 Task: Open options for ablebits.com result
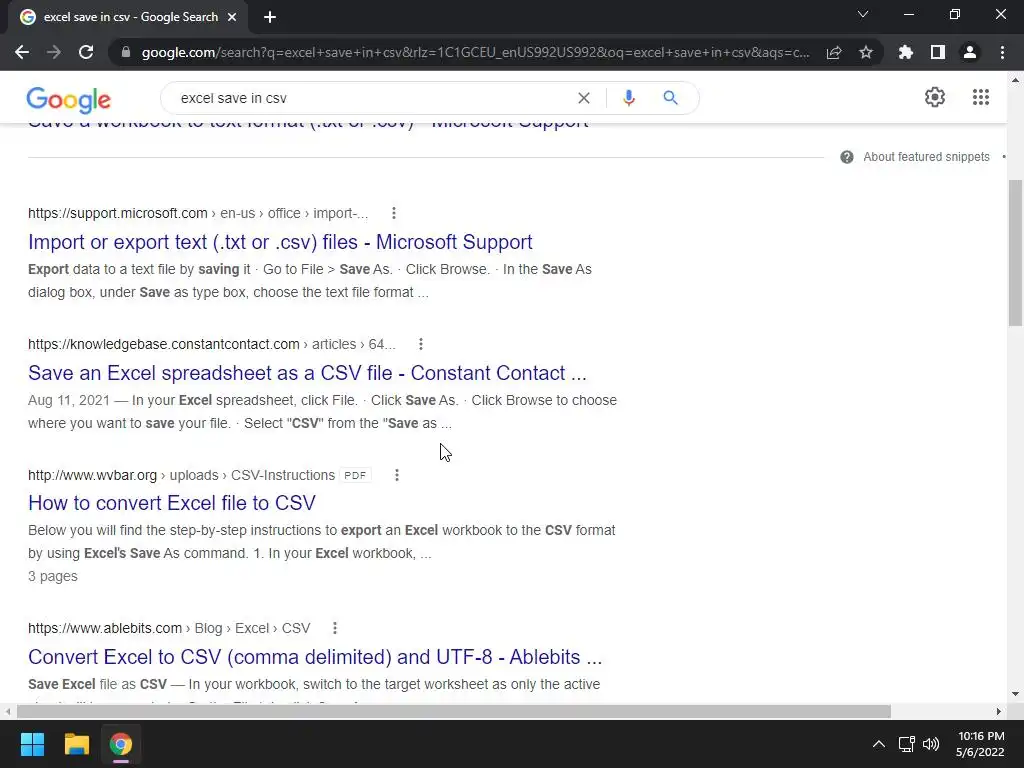334,628
